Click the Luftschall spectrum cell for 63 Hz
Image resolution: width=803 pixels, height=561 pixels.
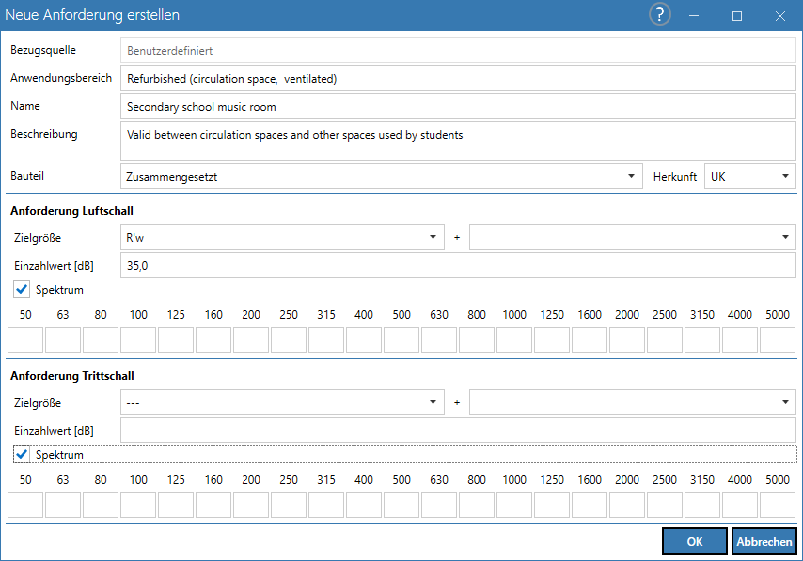coord(62,340)
